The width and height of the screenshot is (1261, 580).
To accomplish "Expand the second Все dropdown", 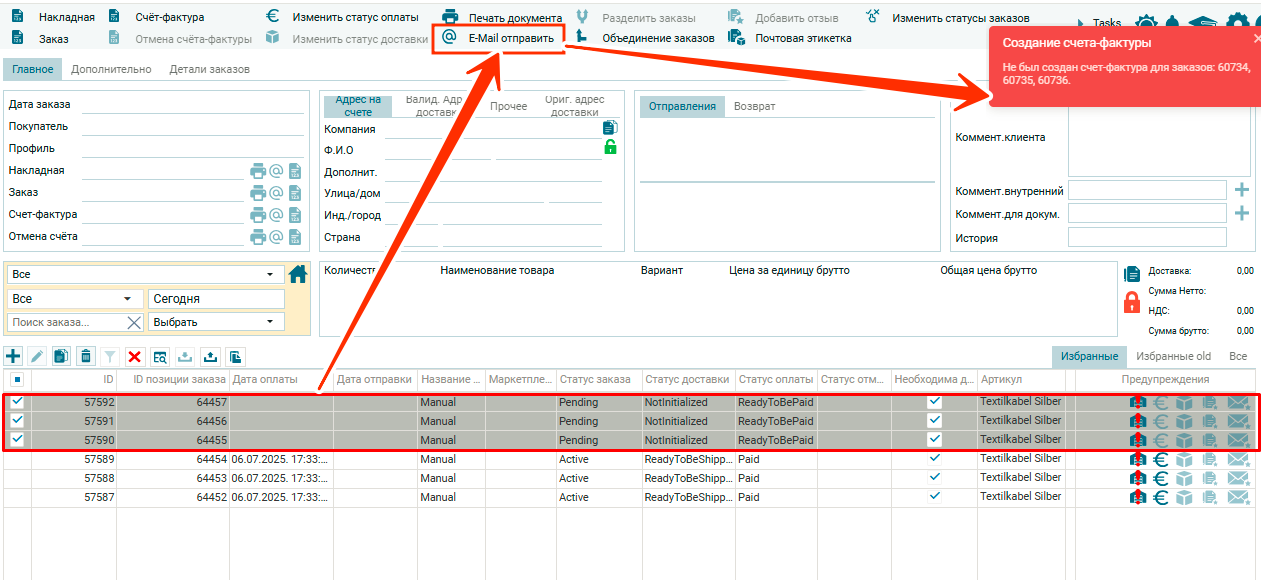I will [x=75, y=299].
